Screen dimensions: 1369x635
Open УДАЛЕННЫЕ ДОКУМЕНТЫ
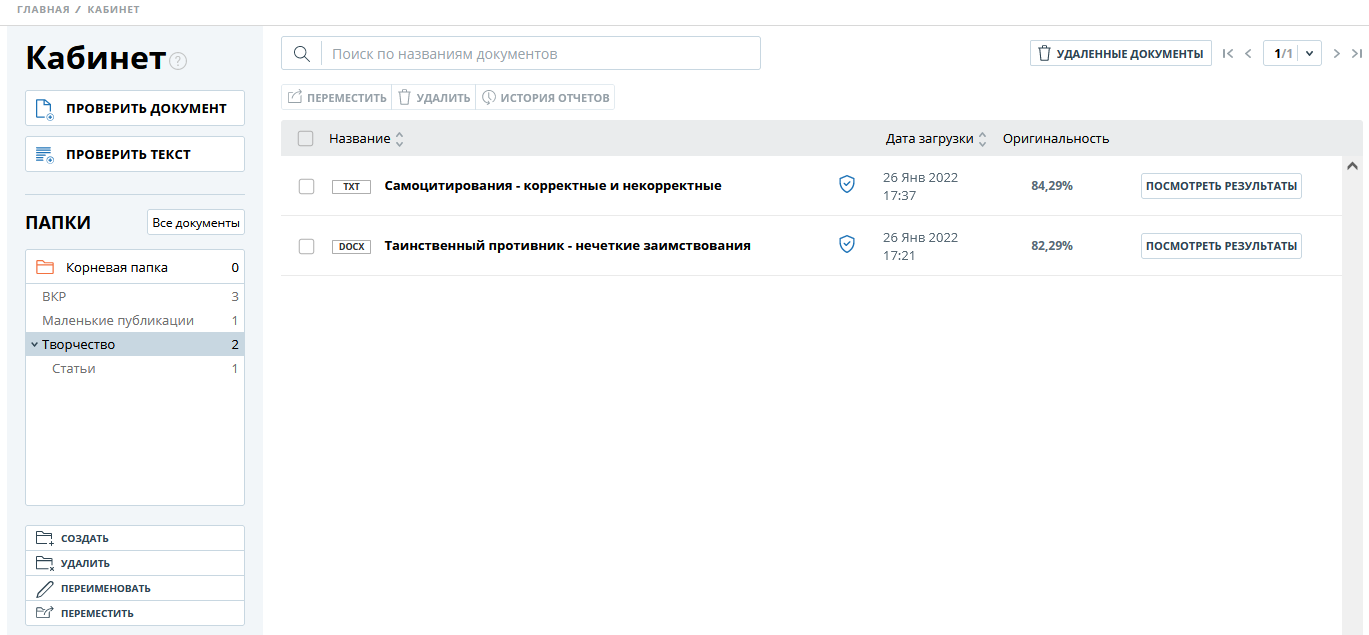pos(1120,54)
